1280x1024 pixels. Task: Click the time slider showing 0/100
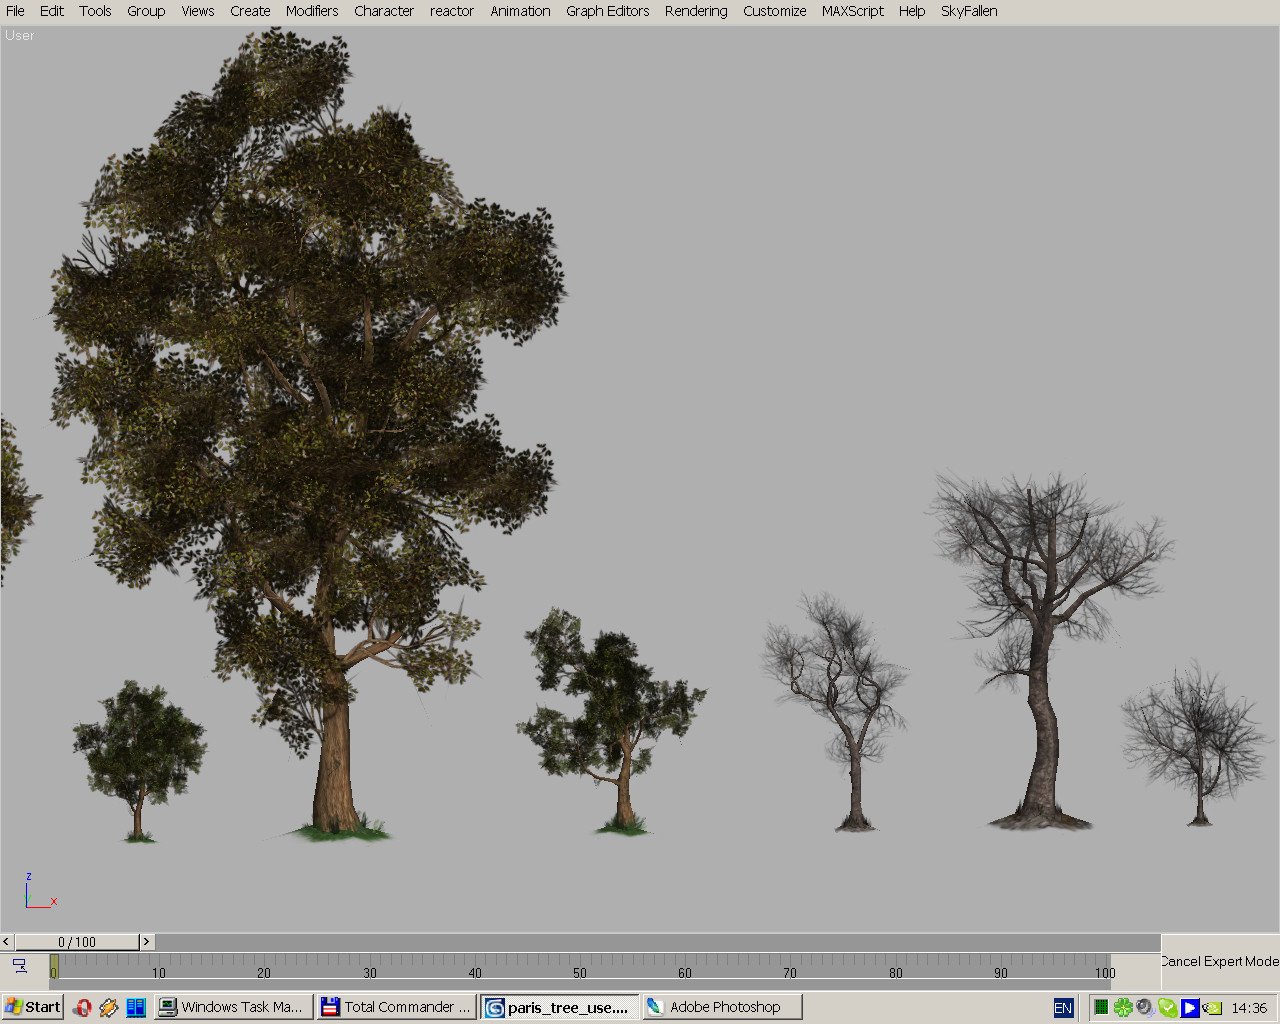(80, 941)
